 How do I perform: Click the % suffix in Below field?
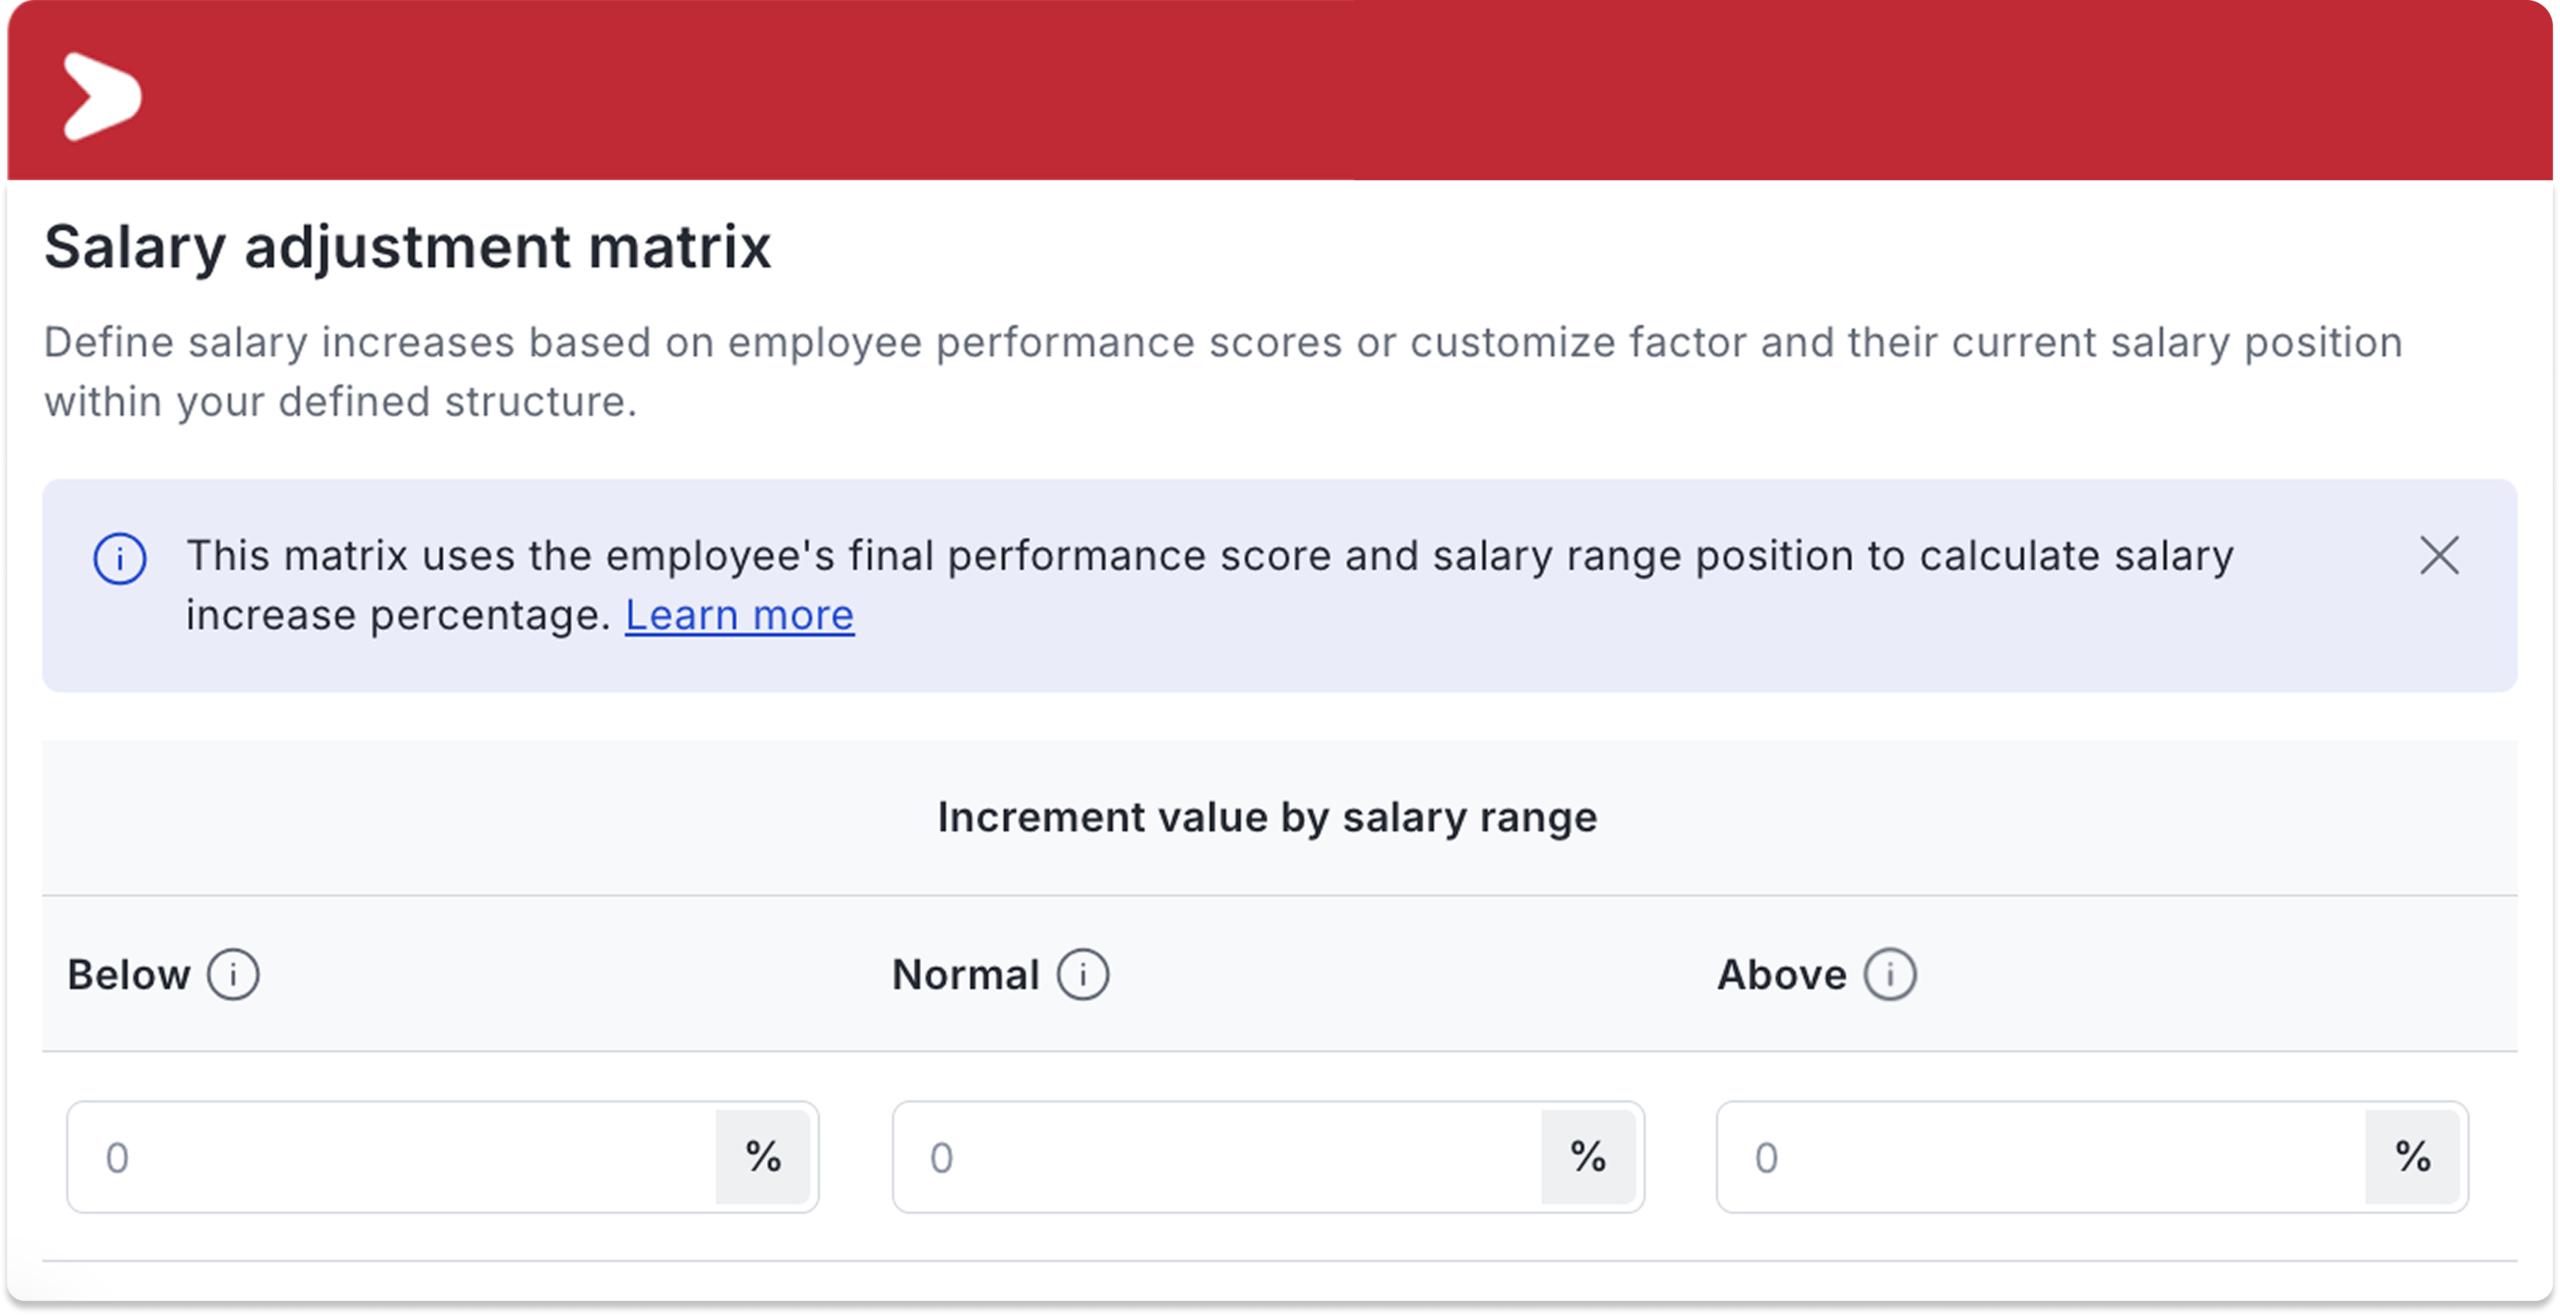coord(763,1157)
